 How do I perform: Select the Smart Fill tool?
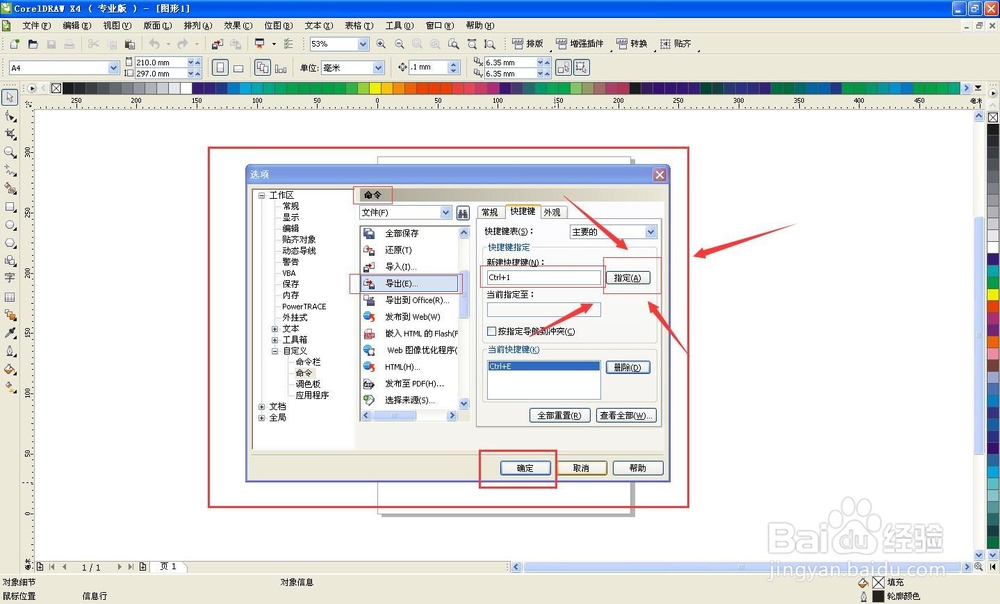point(10,189)
